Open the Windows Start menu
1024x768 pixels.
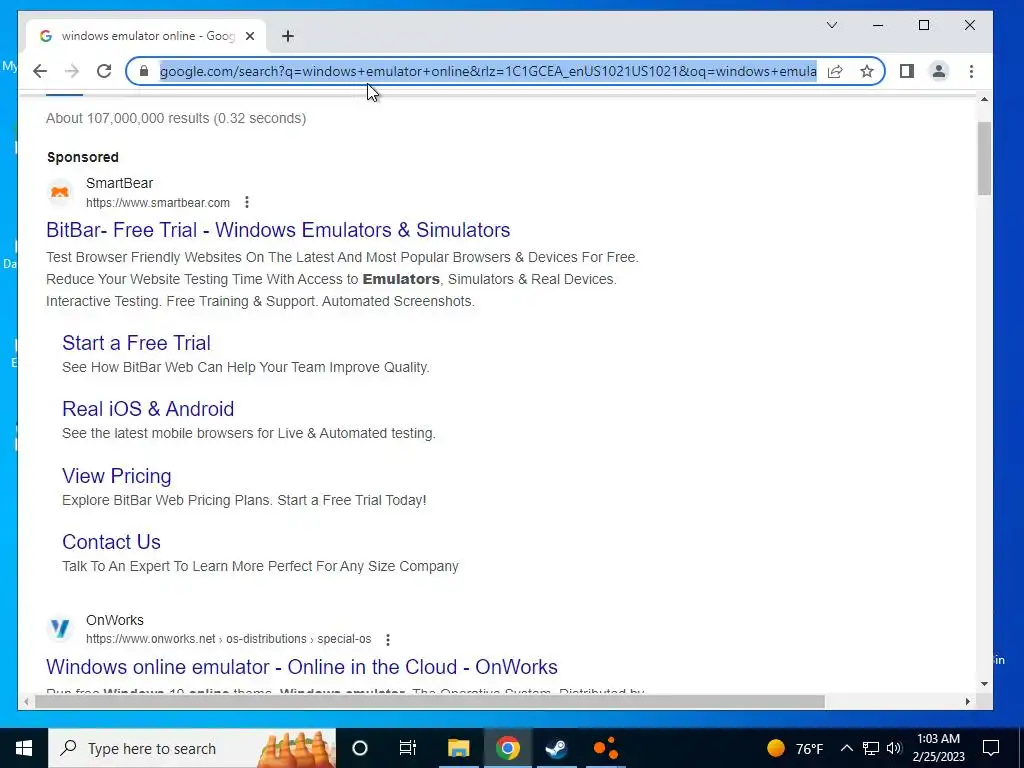pyautogui.click(x=24, y=748)
